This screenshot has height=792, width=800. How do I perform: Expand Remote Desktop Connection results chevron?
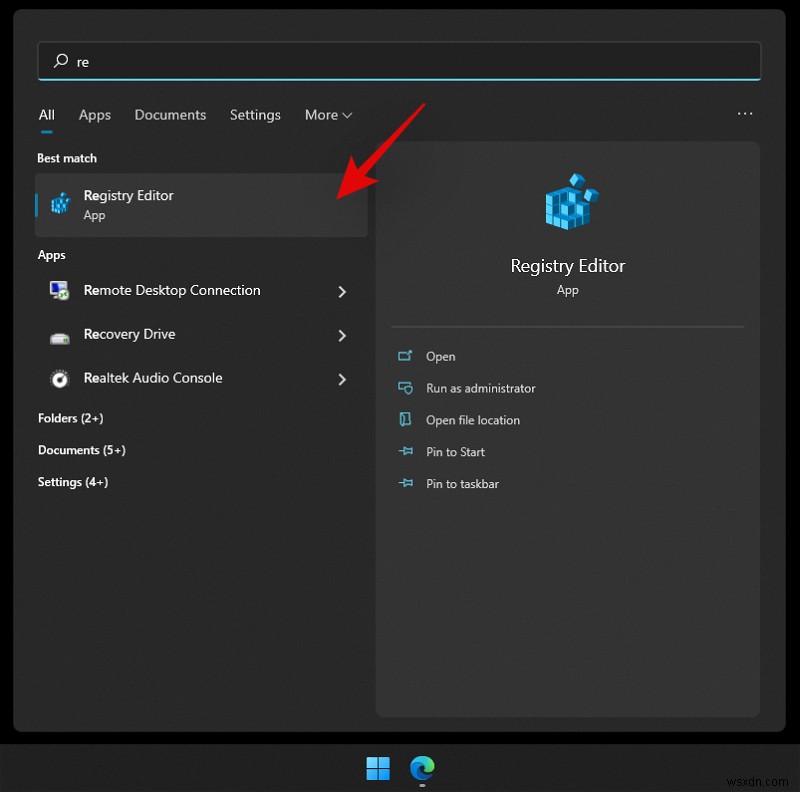pyautogui.click(x=342, y=290)
